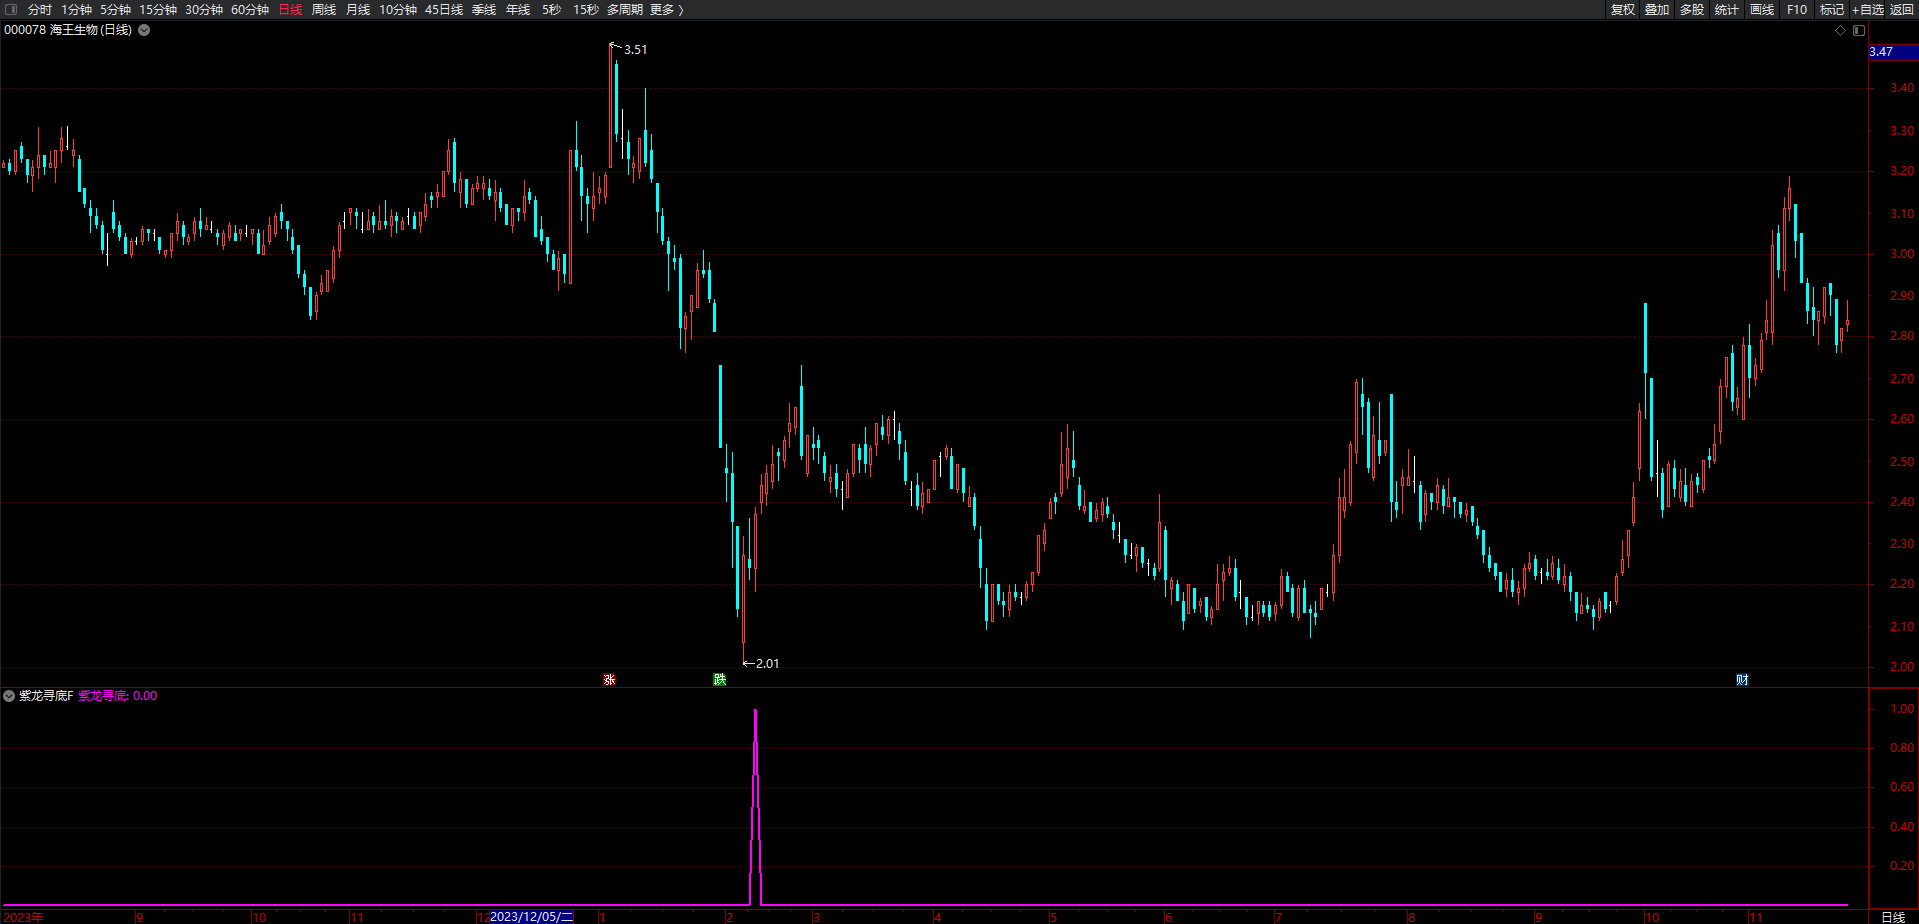Image resolution: width=1919 pixels, height=924 pixels.
Task: Click the green 跌 marker below the chart
Action: click(x=719, y=680)
